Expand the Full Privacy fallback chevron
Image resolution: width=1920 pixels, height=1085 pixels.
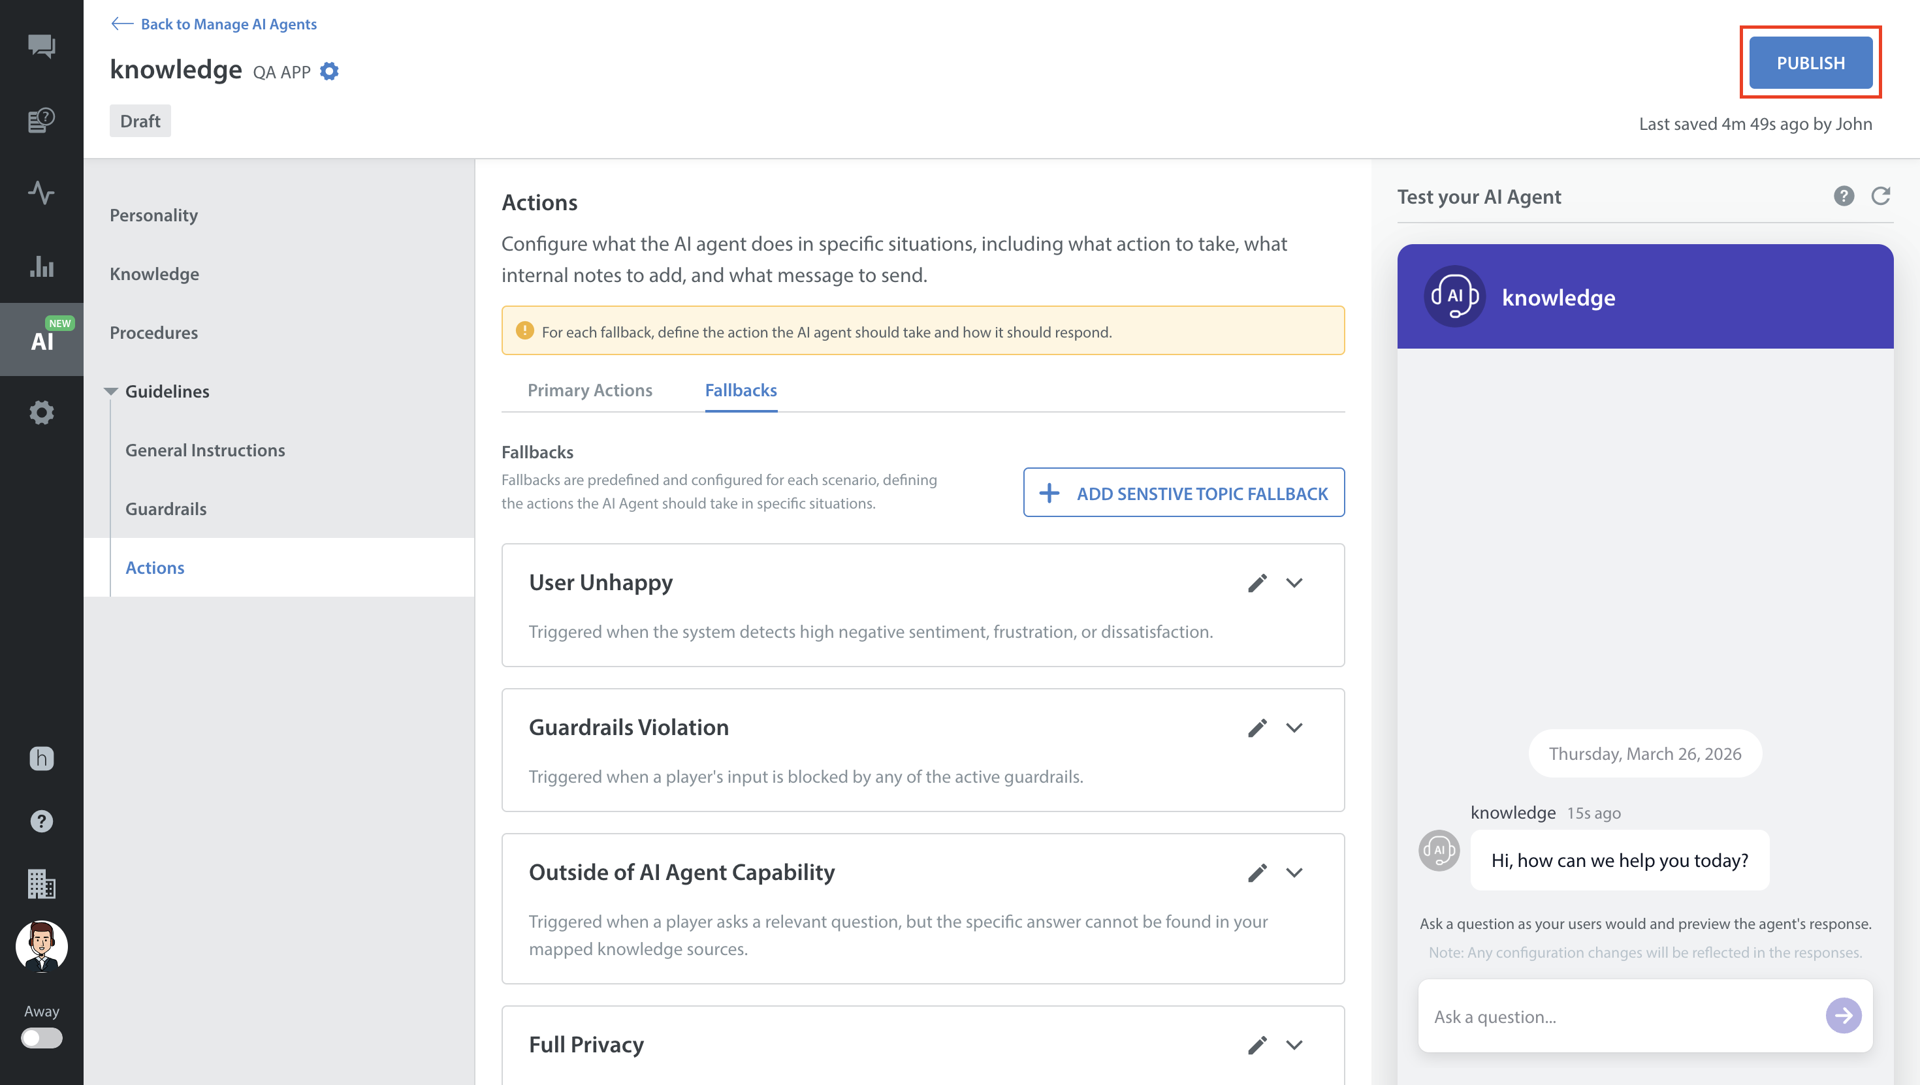[1294, 1045]
